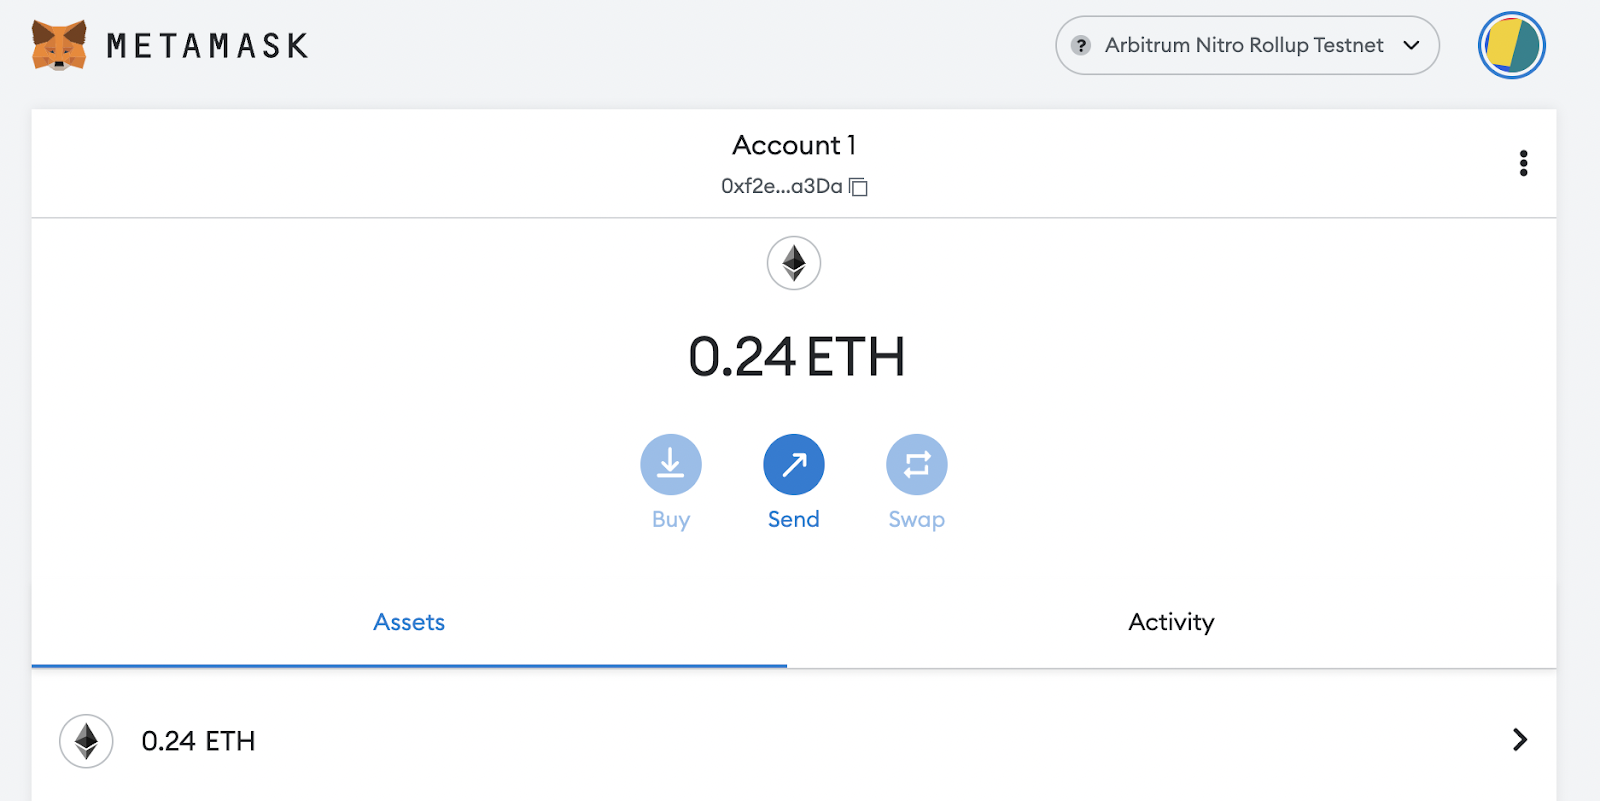This screenshot has height=801, width=1600.
Task: Click the Account 1 name
Action: pyautogui.click(x=794, y=145)
